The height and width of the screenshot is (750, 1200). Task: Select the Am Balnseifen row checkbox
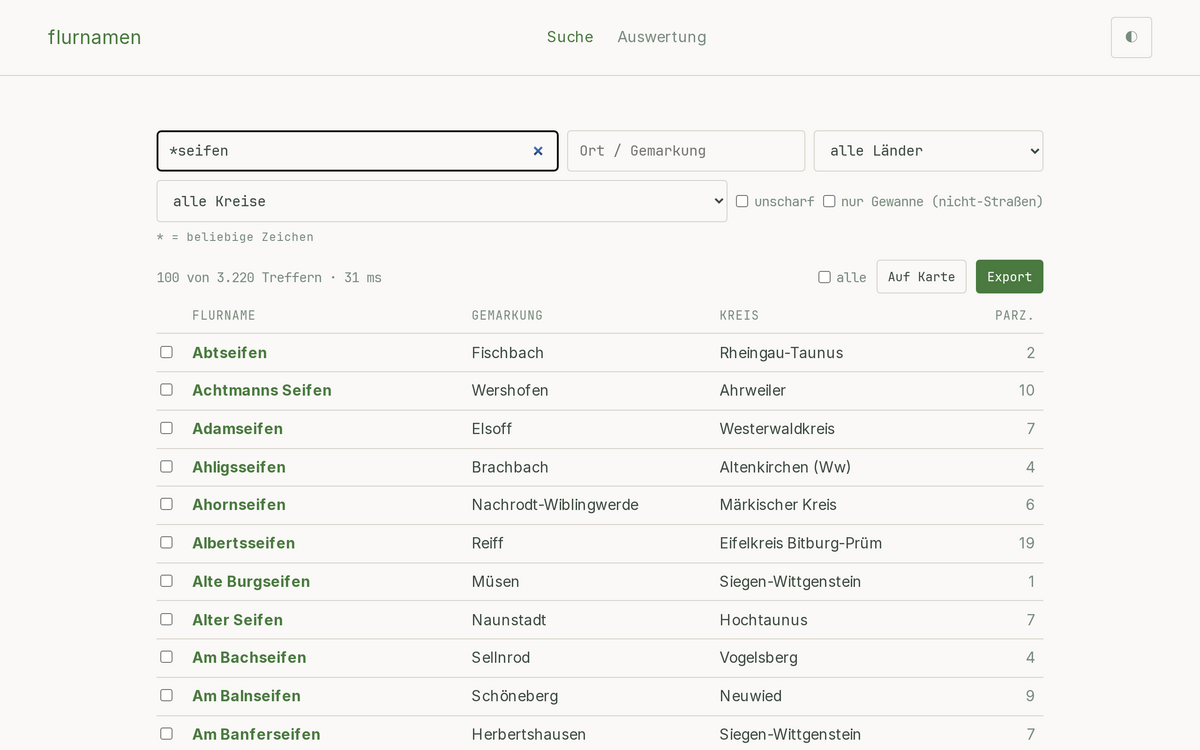(166, 695)
